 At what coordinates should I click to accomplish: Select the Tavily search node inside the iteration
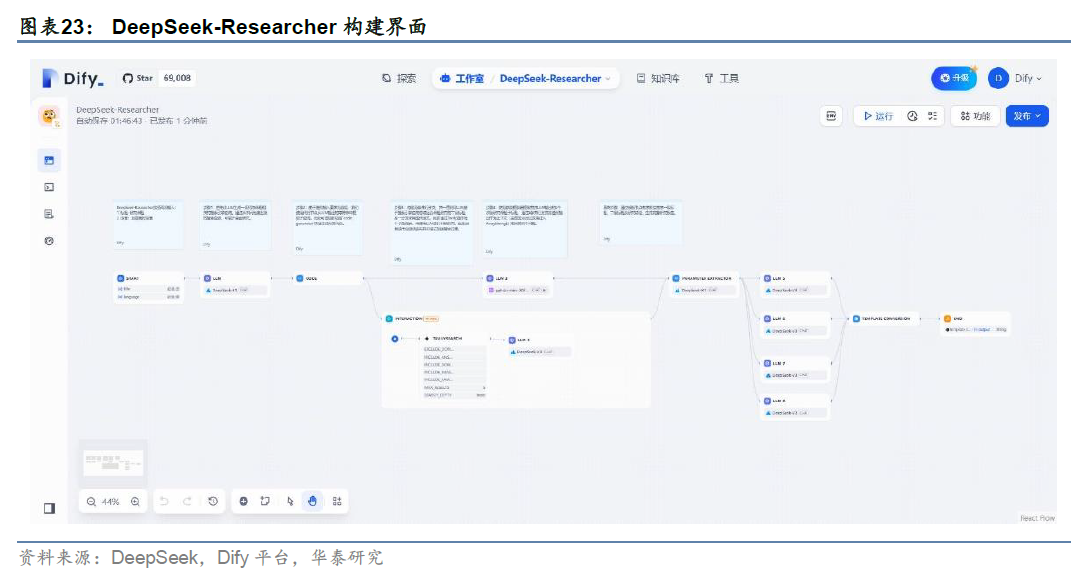coord(454,366)
